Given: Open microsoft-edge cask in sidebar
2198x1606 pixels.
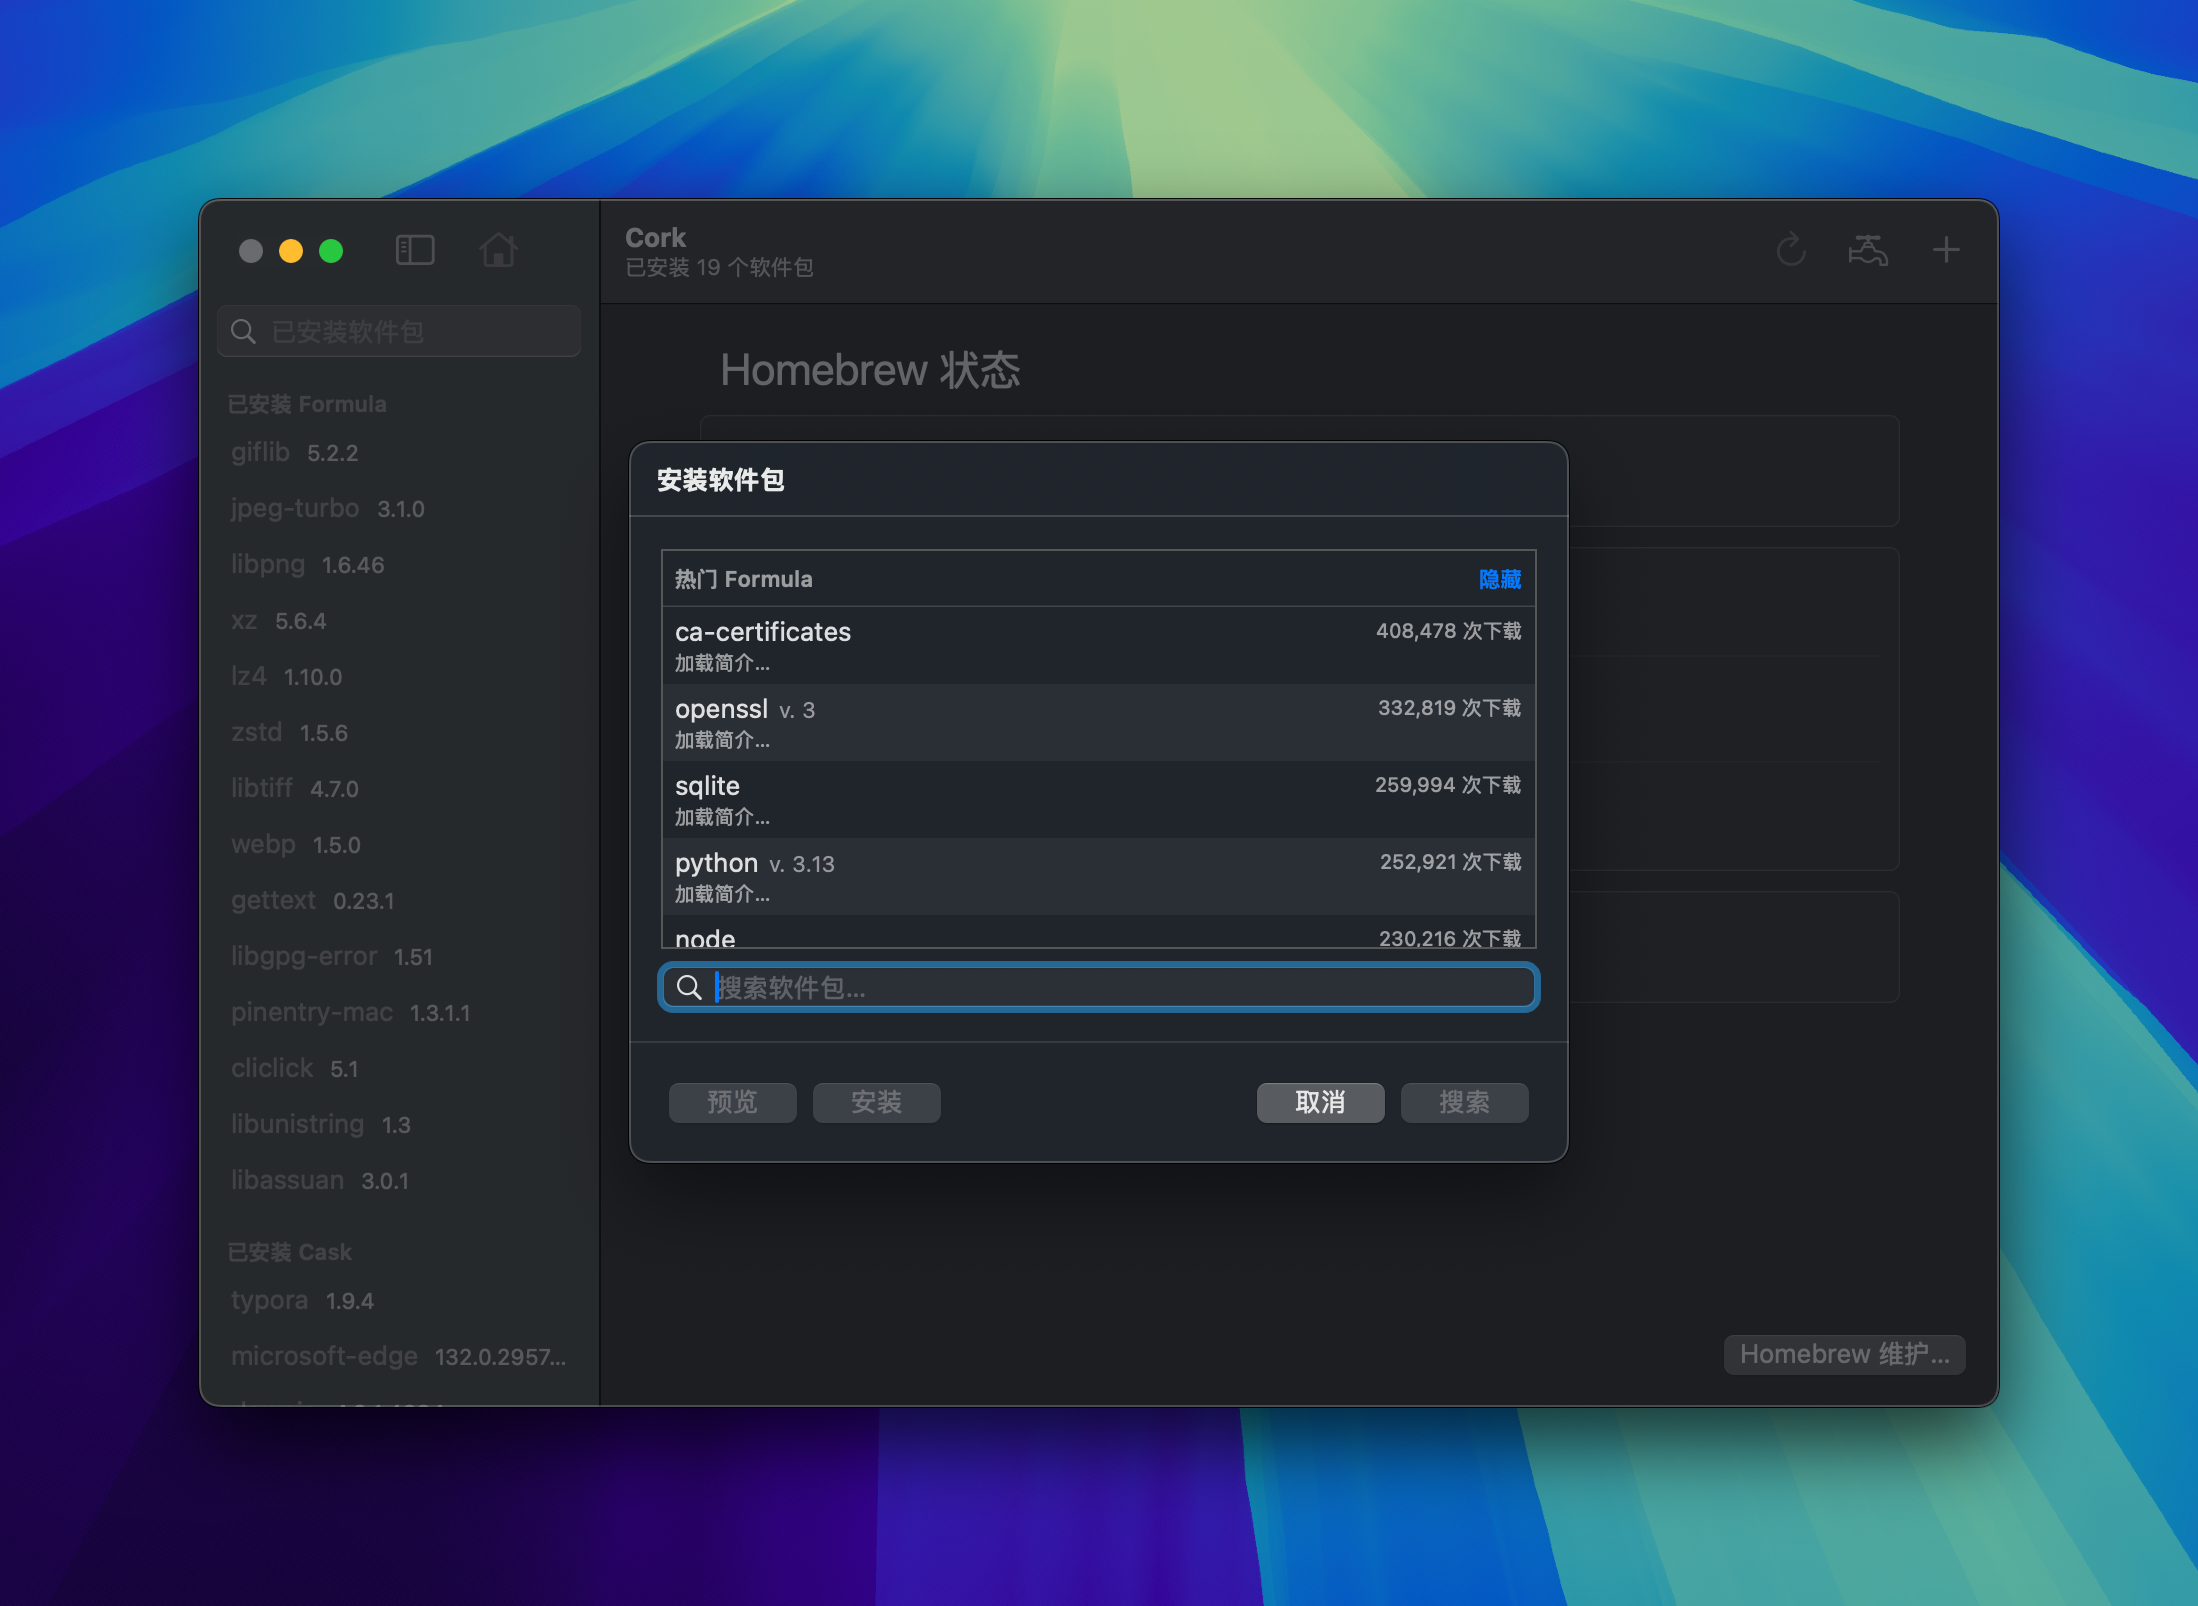Looking at the screenshot, I should point(399,1357).
